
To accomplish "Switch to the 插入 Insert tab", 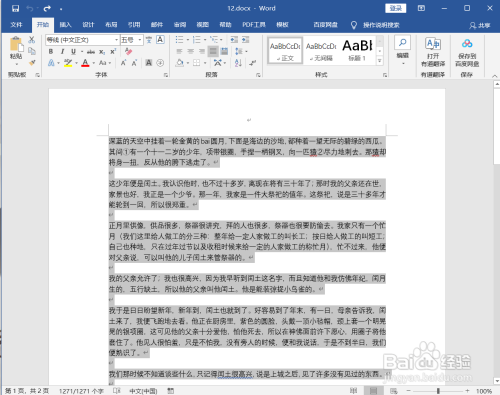I will coord(65,25).
